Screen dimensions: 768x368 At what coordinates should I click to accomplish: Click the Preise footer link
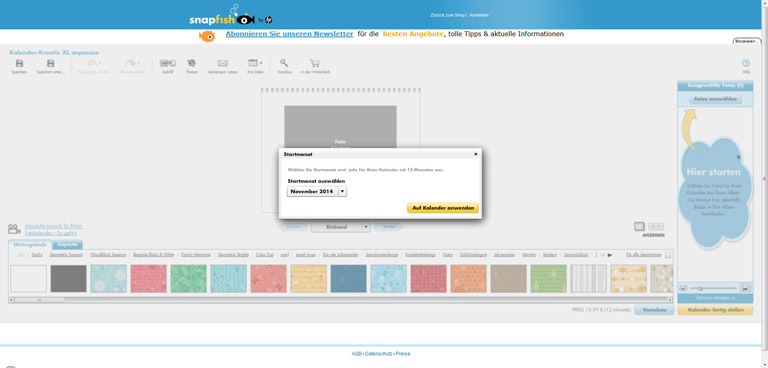[x=403, y=354]
